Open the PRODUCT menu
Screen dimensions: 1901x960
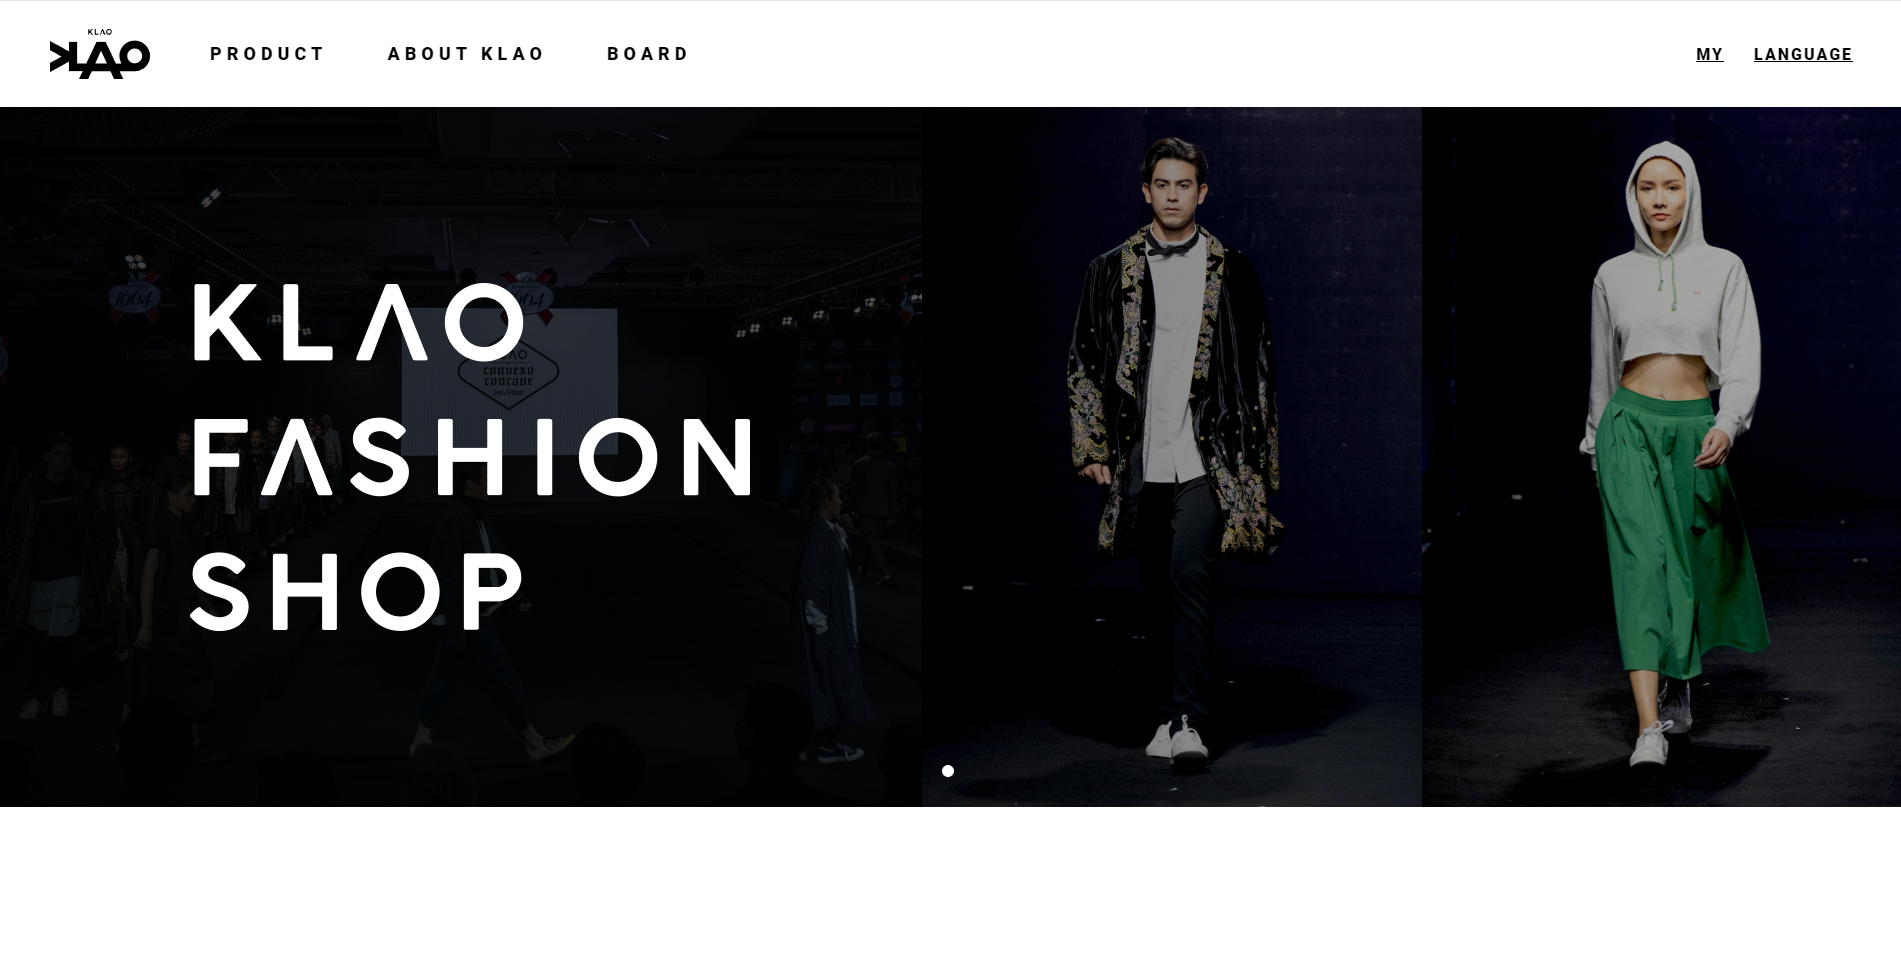(x=268, y=54)
